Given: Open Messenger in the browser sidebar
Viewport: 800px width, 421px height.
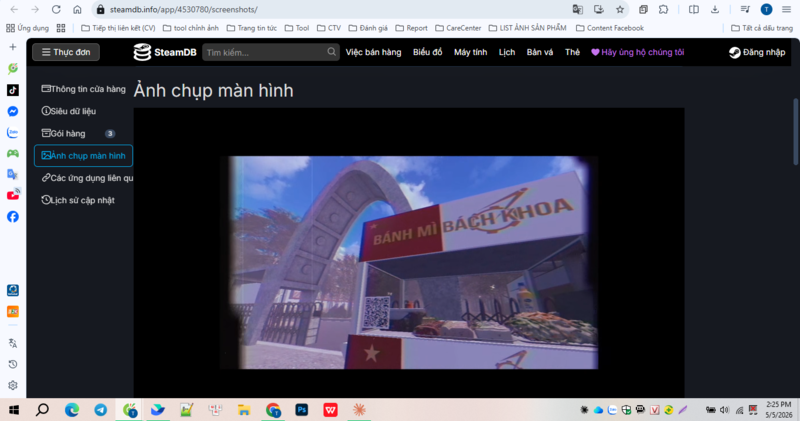Looking at the screenshot, I should [13, 111].
